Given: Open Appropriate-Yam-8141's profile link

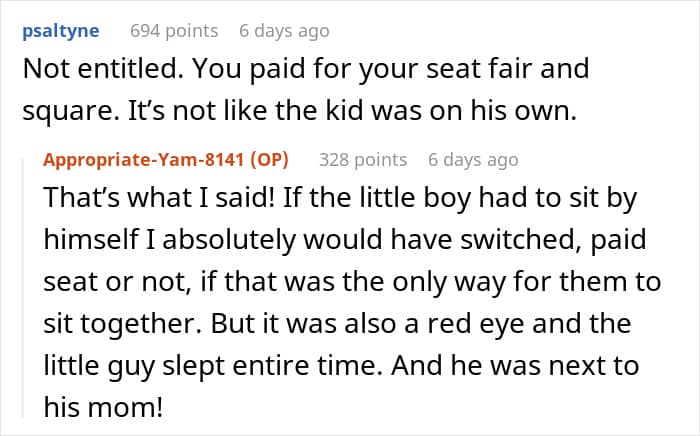Looking at the screenshot, I should click(143, 159).
